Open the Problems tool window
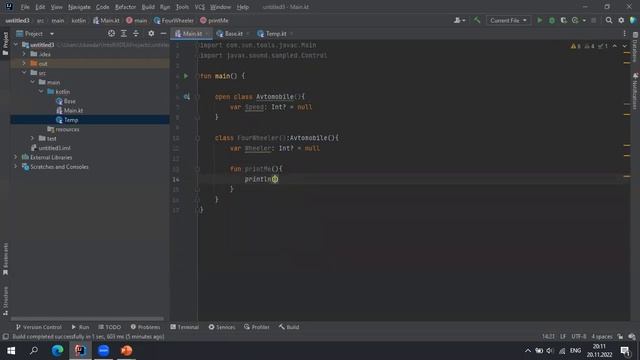This screenshot has height=360, width=640. [145, 327]
